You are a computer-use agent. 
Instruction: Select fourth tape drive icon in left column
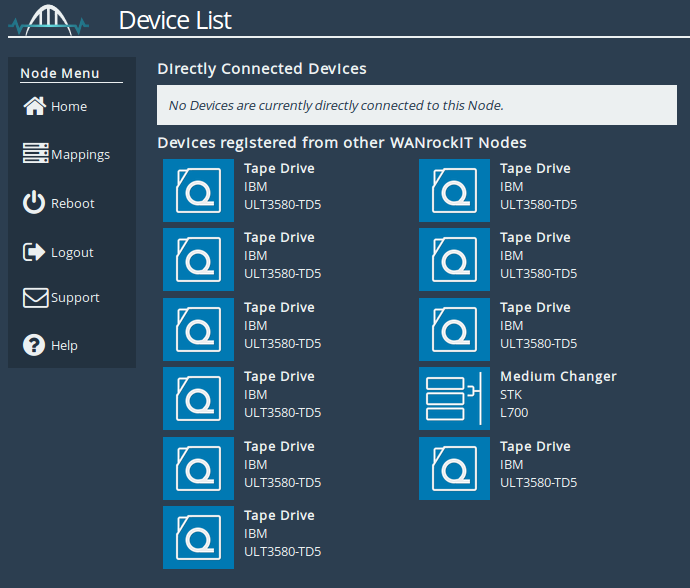click(198, 398)
